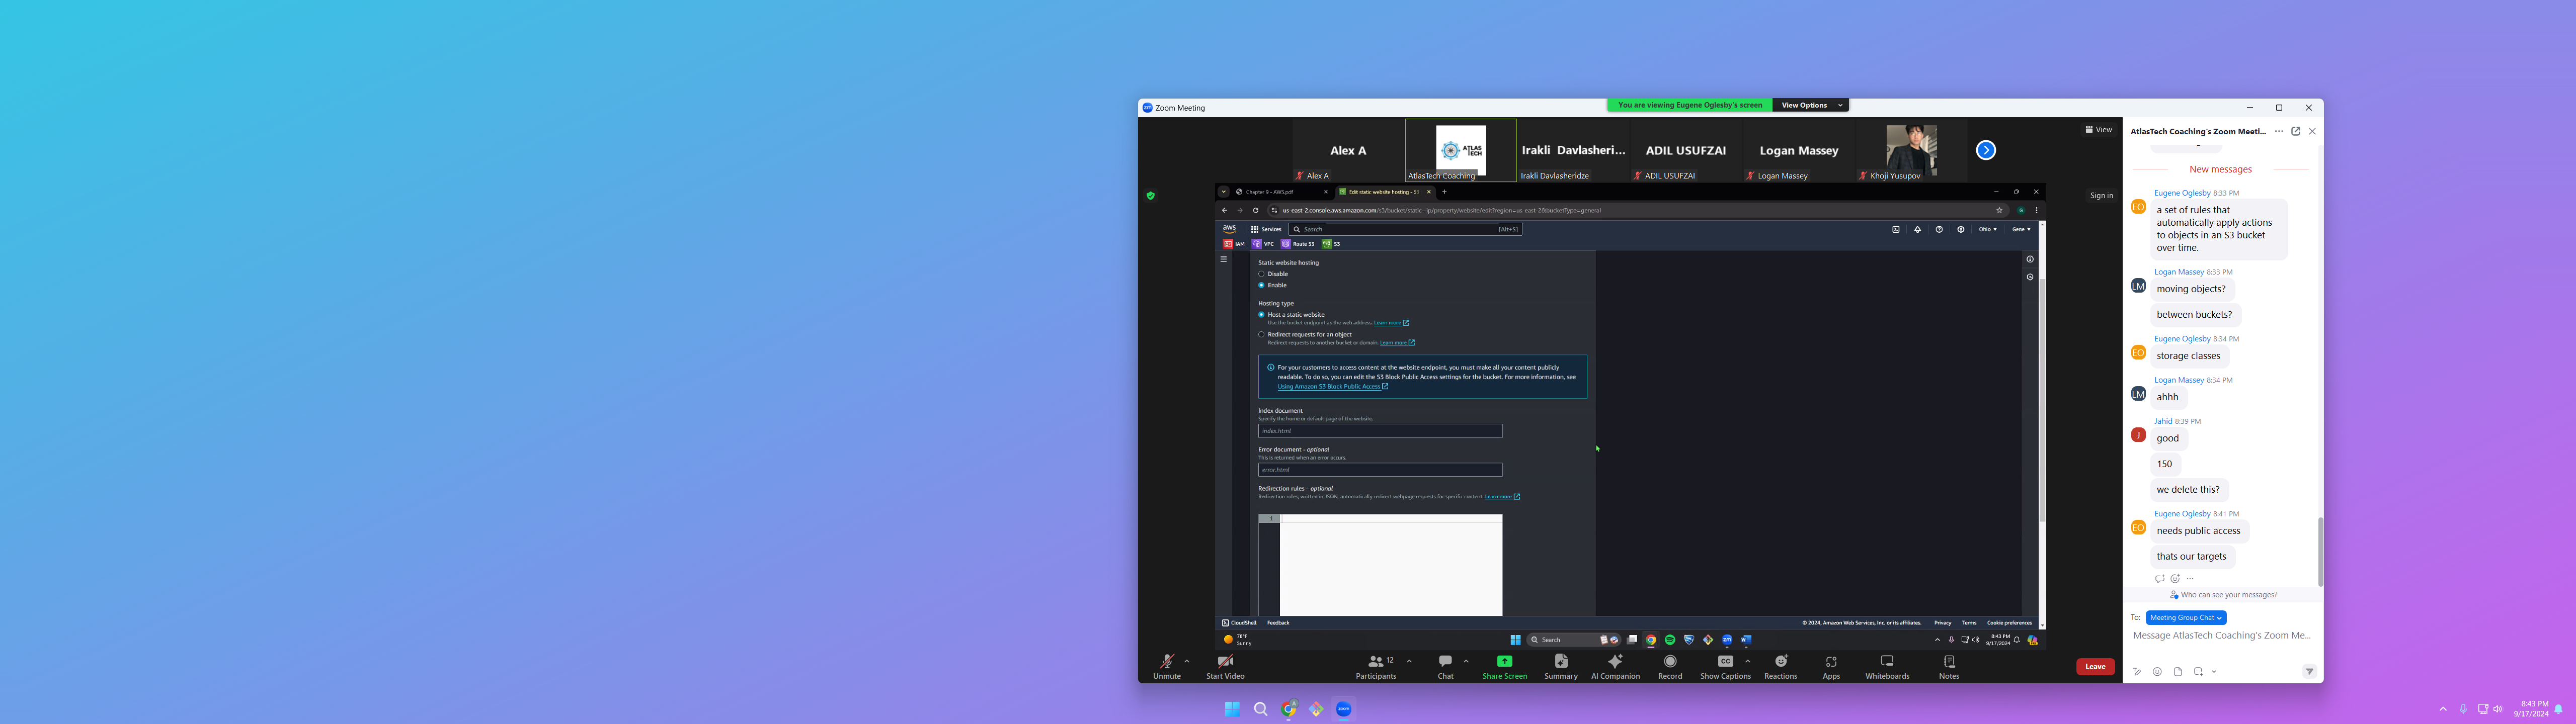Open the Reactions picker
The width and height of the screenshot is (2576, 724).
click(1780, 662)
